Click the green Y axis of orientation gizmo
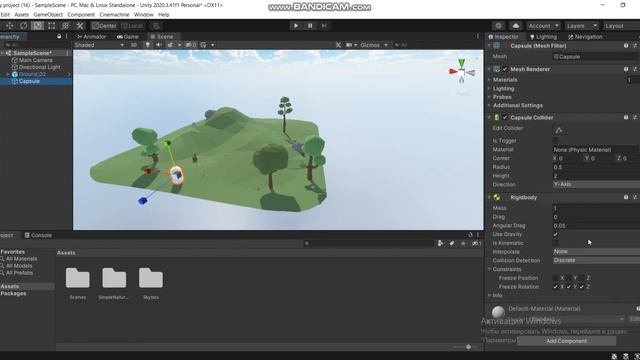This screenshot has width=640, height=360. click(461, 63)
